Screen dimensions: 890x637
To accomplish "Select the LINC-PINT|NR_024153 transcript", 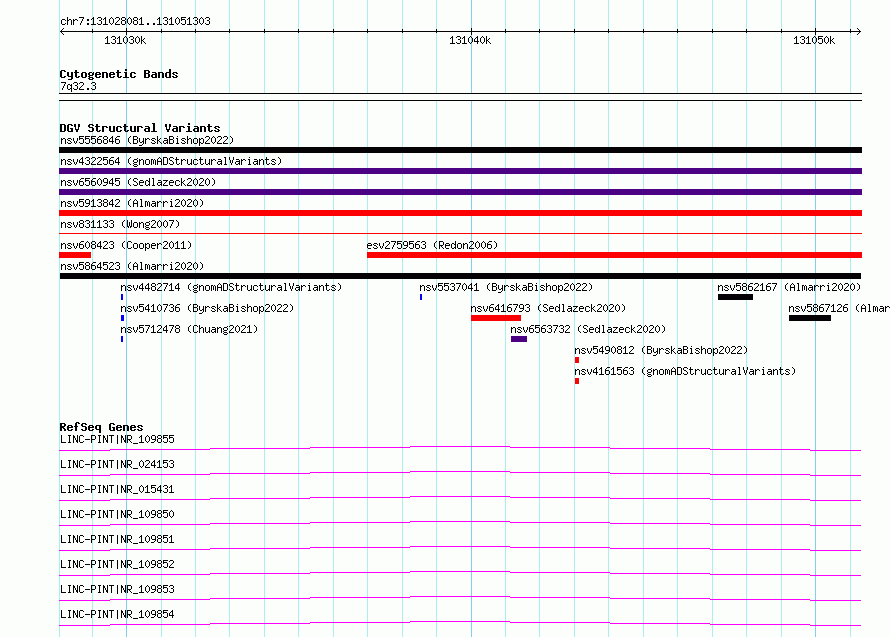I will tap(460, 469).
